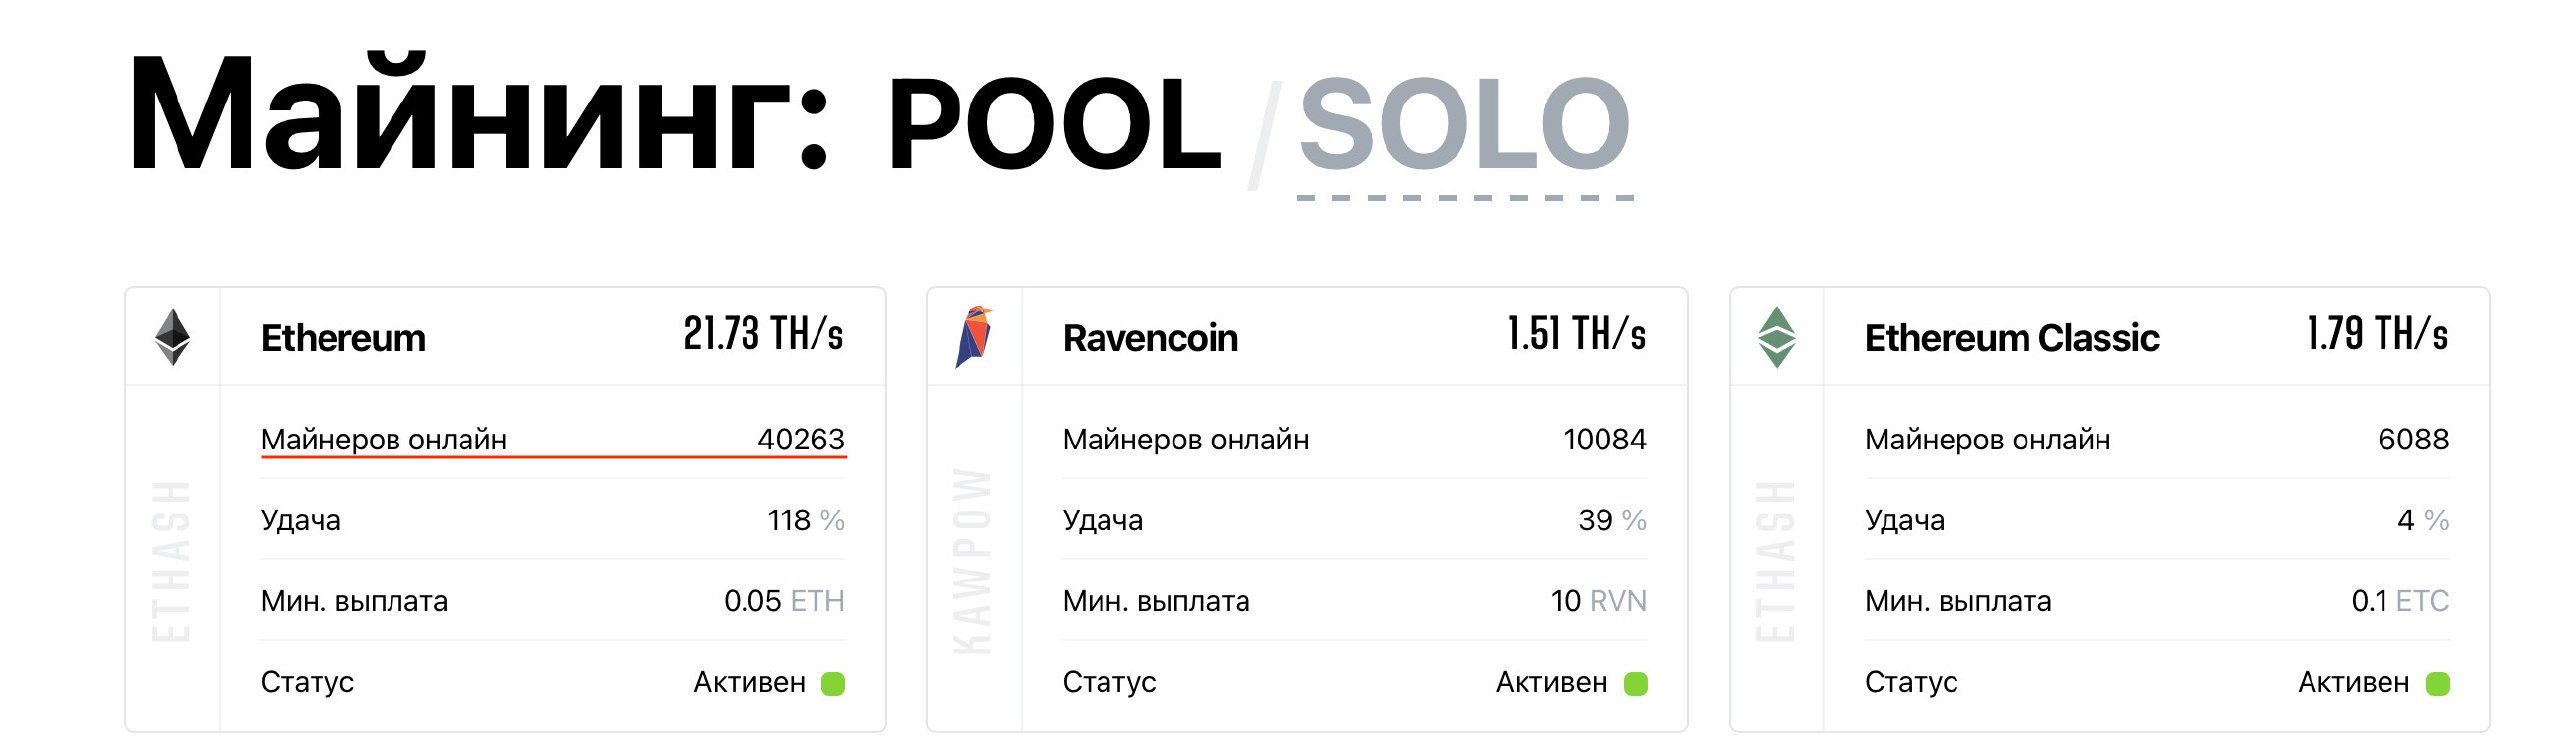
Task: Open the Ethereum pool title
Action: (343, 338)
